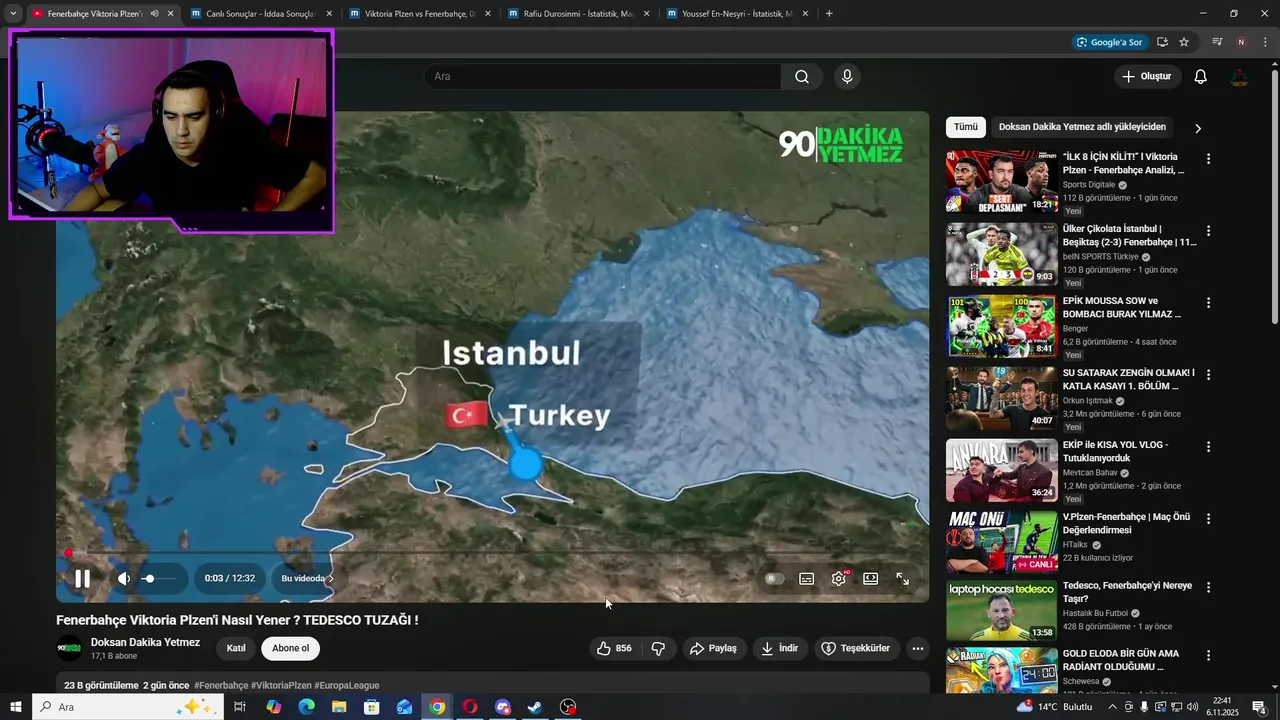Viewport: 1280px width, 720px height.
Task: Bookmark this page with the star icon
Action: point(1184,42)
